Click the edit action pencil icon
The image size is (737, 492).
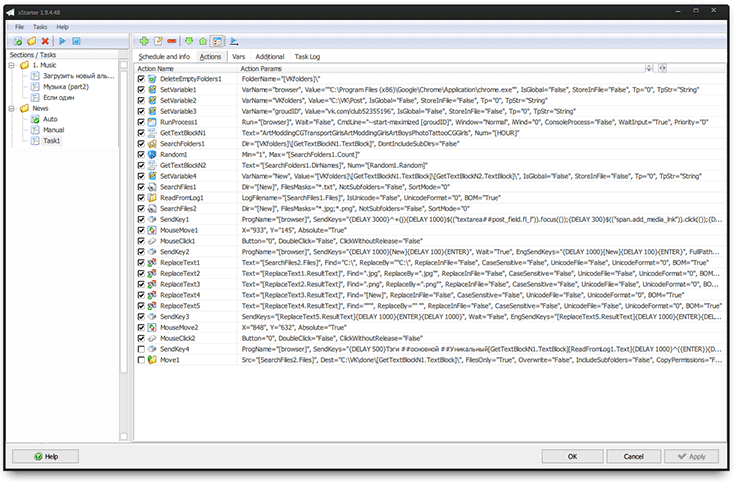coord(158,41)
